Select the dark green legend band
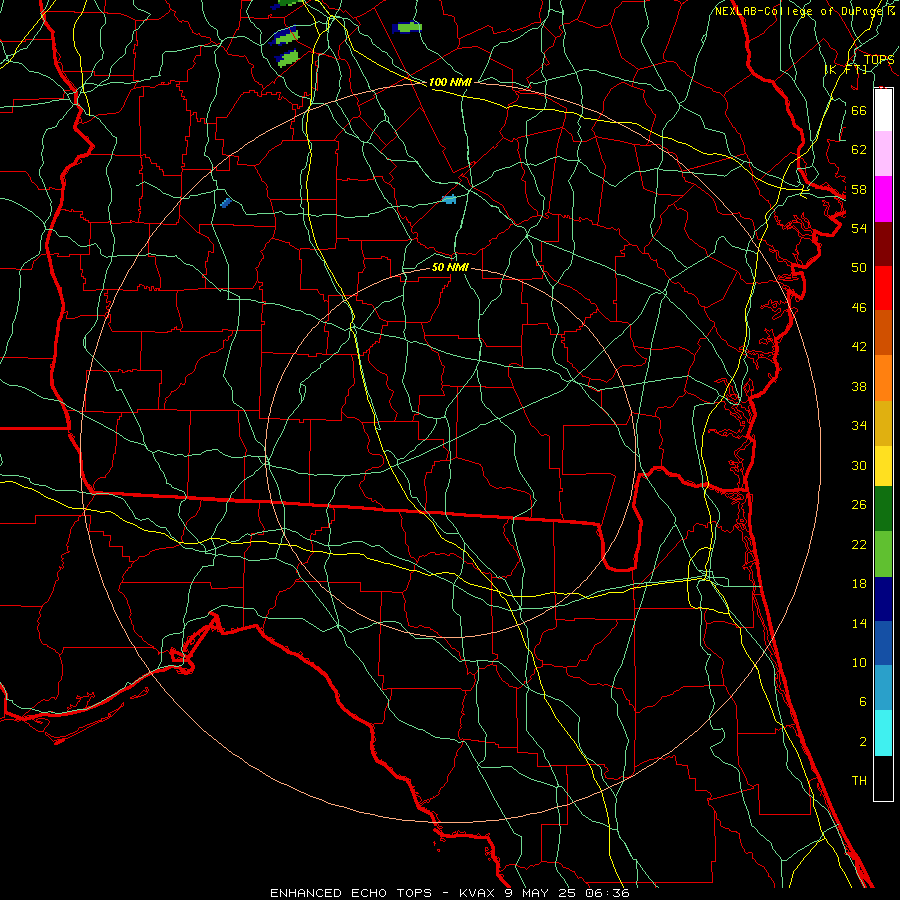This screenshot has width=900, height=900. [x=883, y=509]
